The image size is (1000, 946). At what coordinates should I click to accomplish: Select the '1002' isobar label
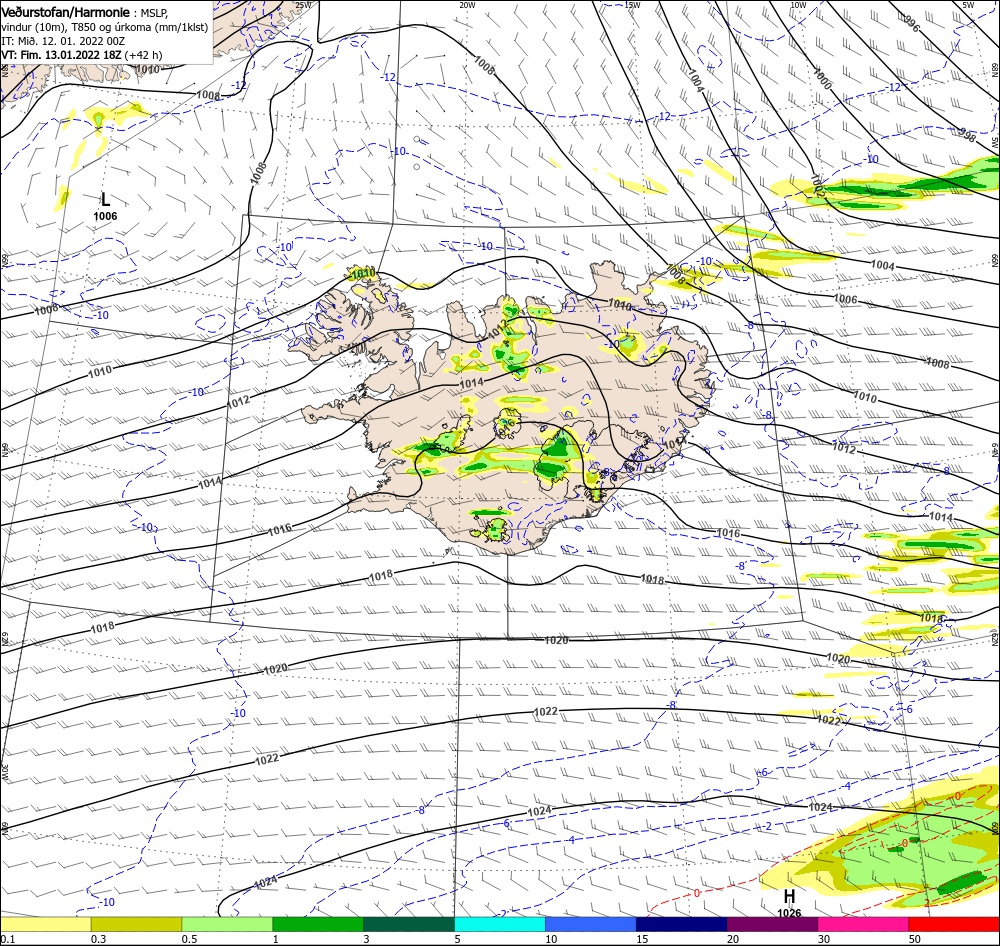(818, 185)
